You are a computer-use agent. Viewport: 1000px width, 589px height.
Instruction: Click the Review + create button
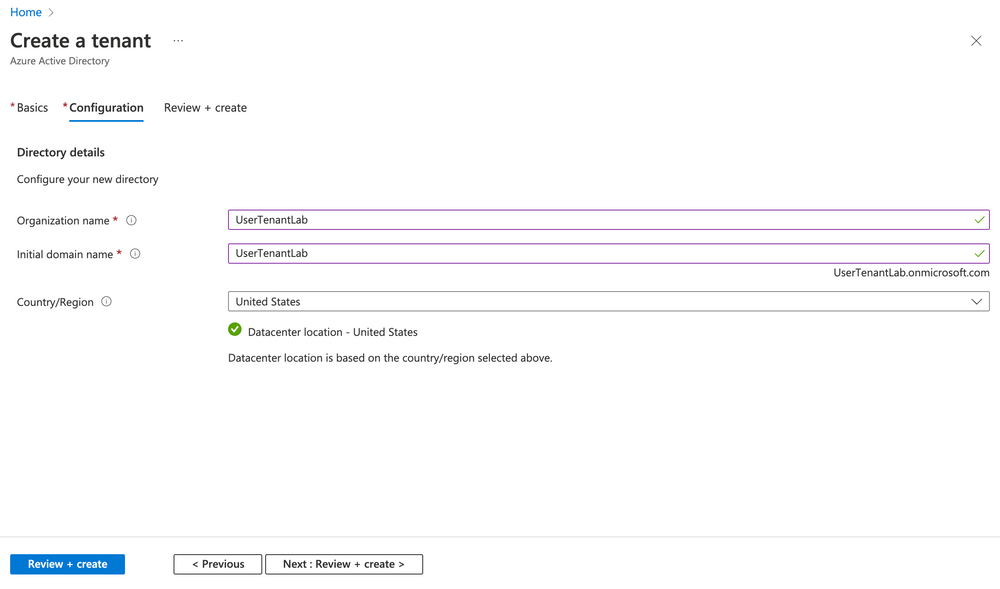click(x=67, y=564)
